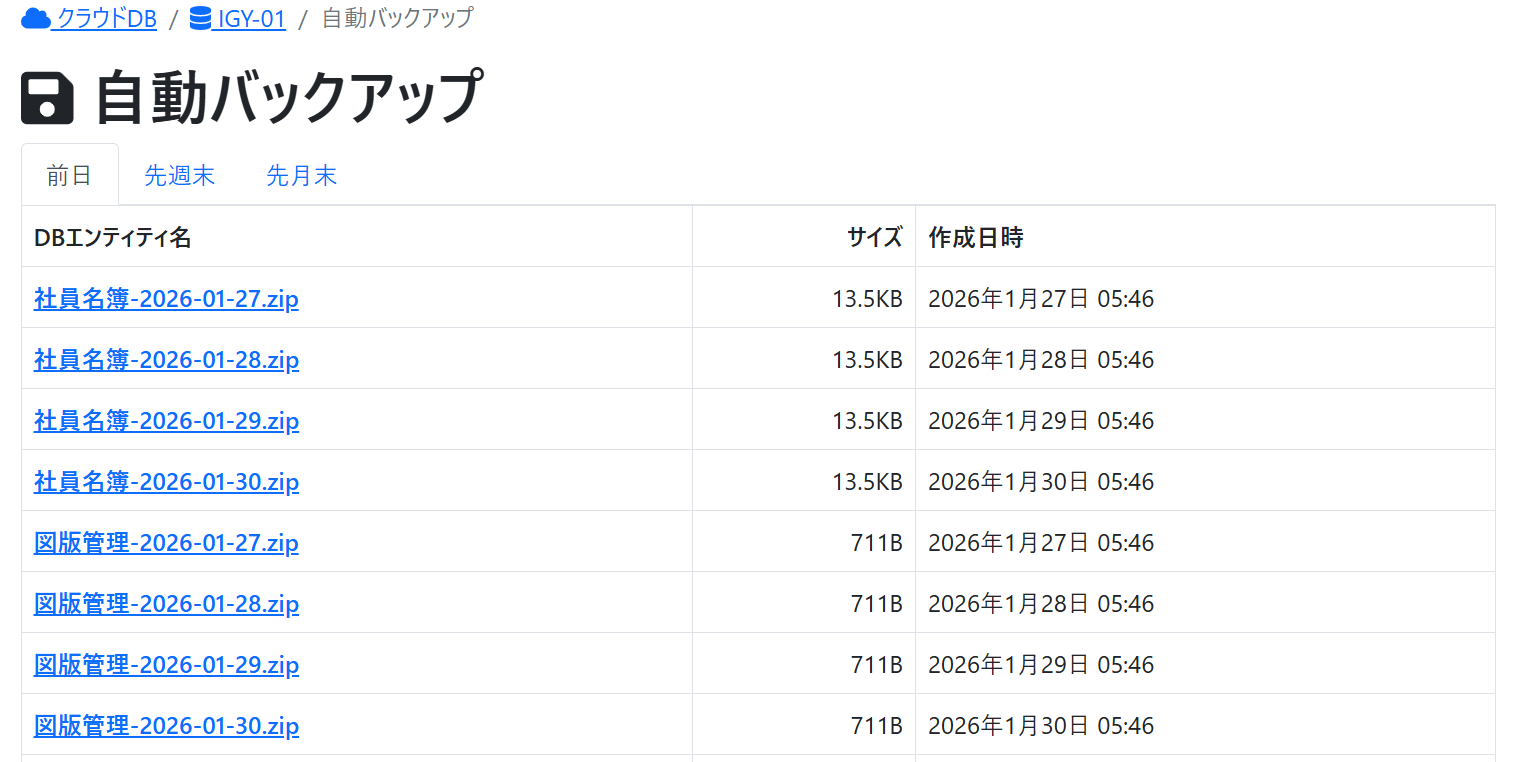Switch to the 先週末 tab
Viewport: 1517px width, 762px height.
click(179, 176)
